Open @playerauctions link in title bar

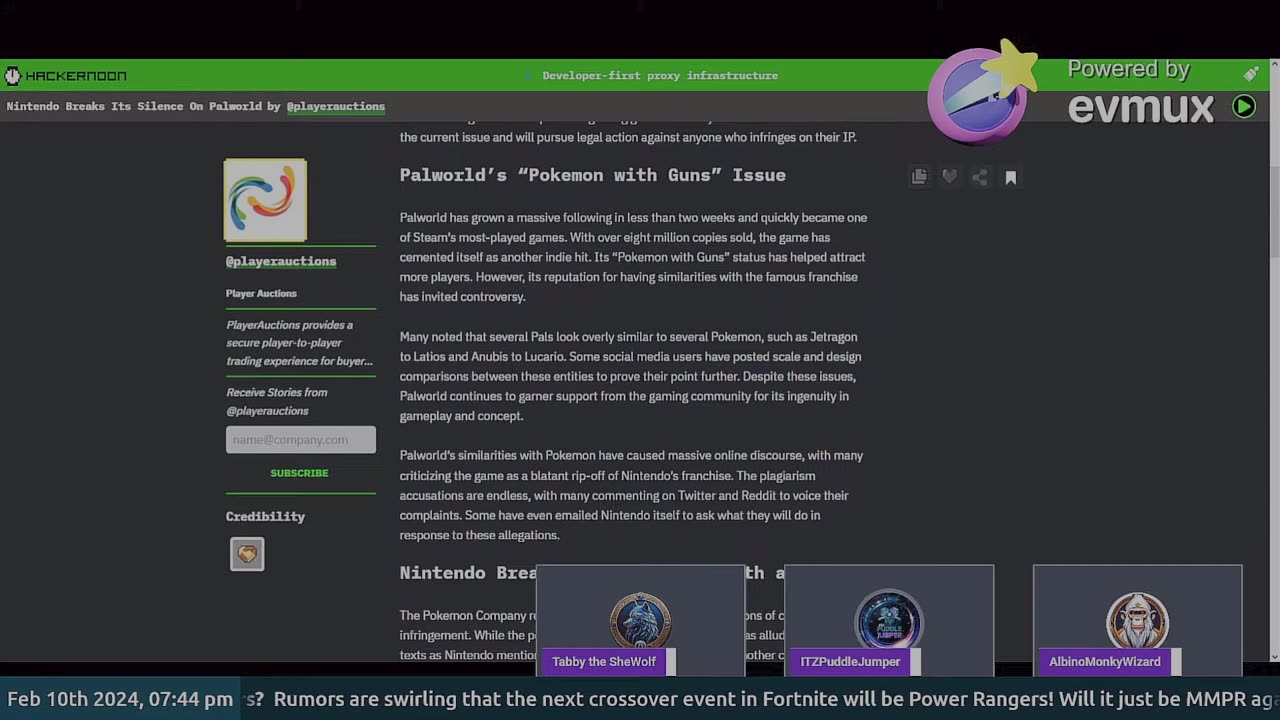coord(336,106)
